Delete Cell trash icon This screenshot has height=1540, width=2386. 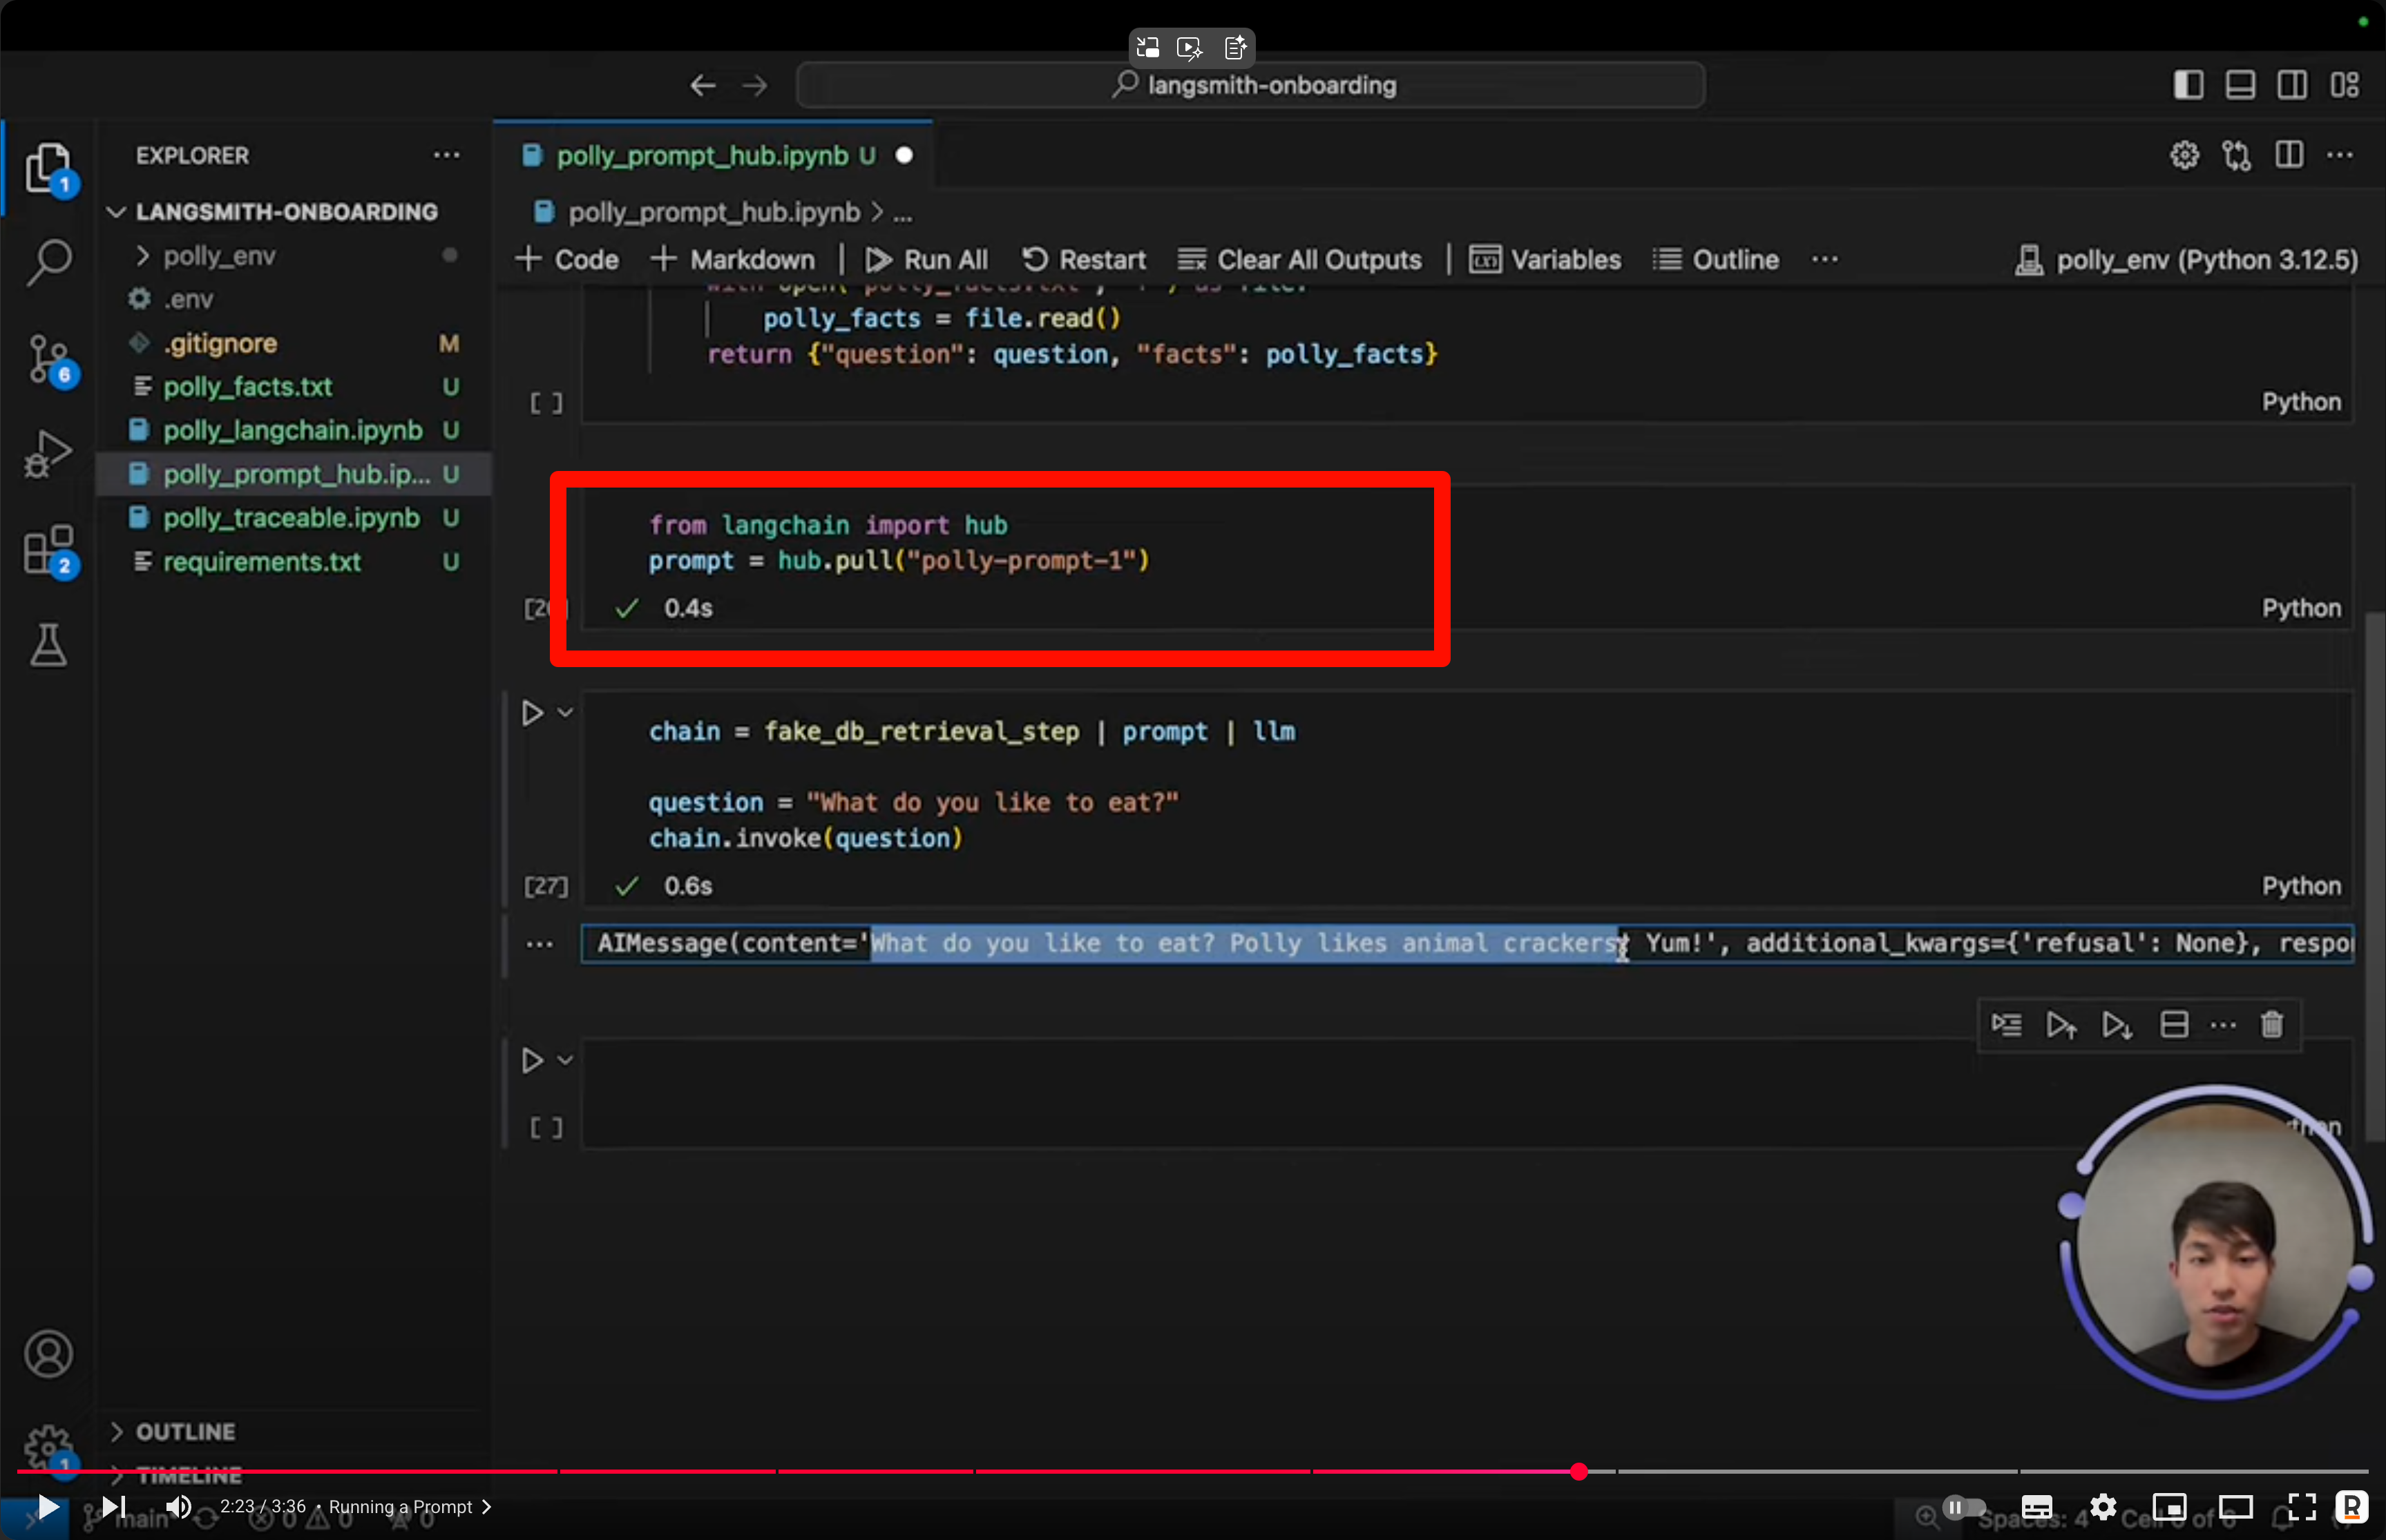(x=2272, y=1025)
